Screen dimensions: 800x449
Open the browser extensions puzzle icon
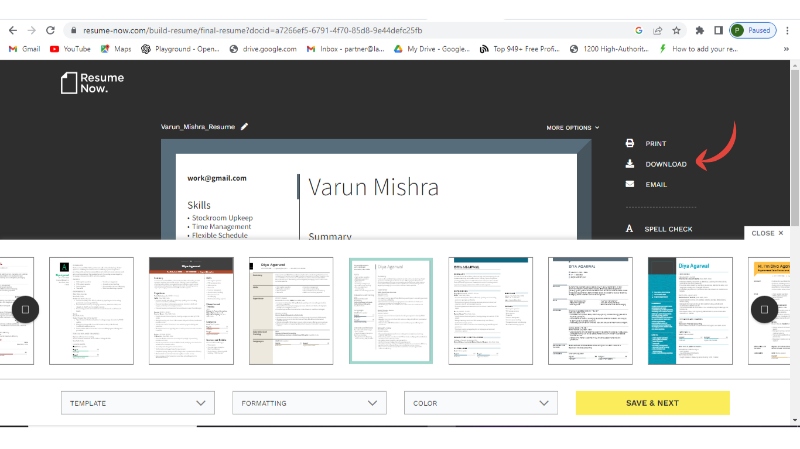click(x=699, y=30)
